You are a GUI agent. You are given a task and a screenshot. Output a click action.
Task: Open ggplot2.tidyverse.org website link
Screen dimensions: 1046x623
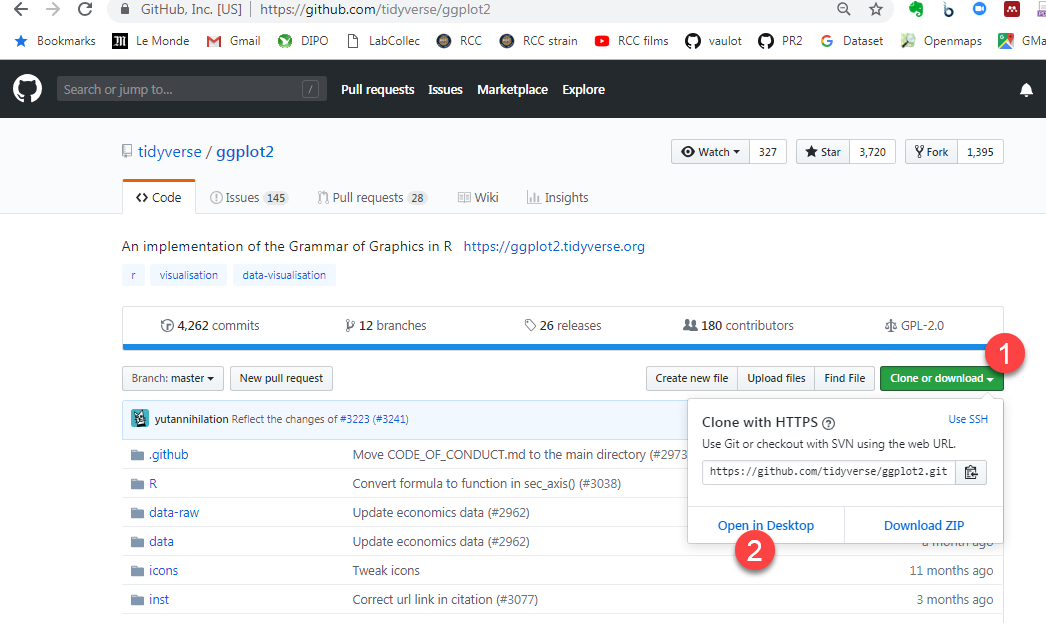[554, 246]
